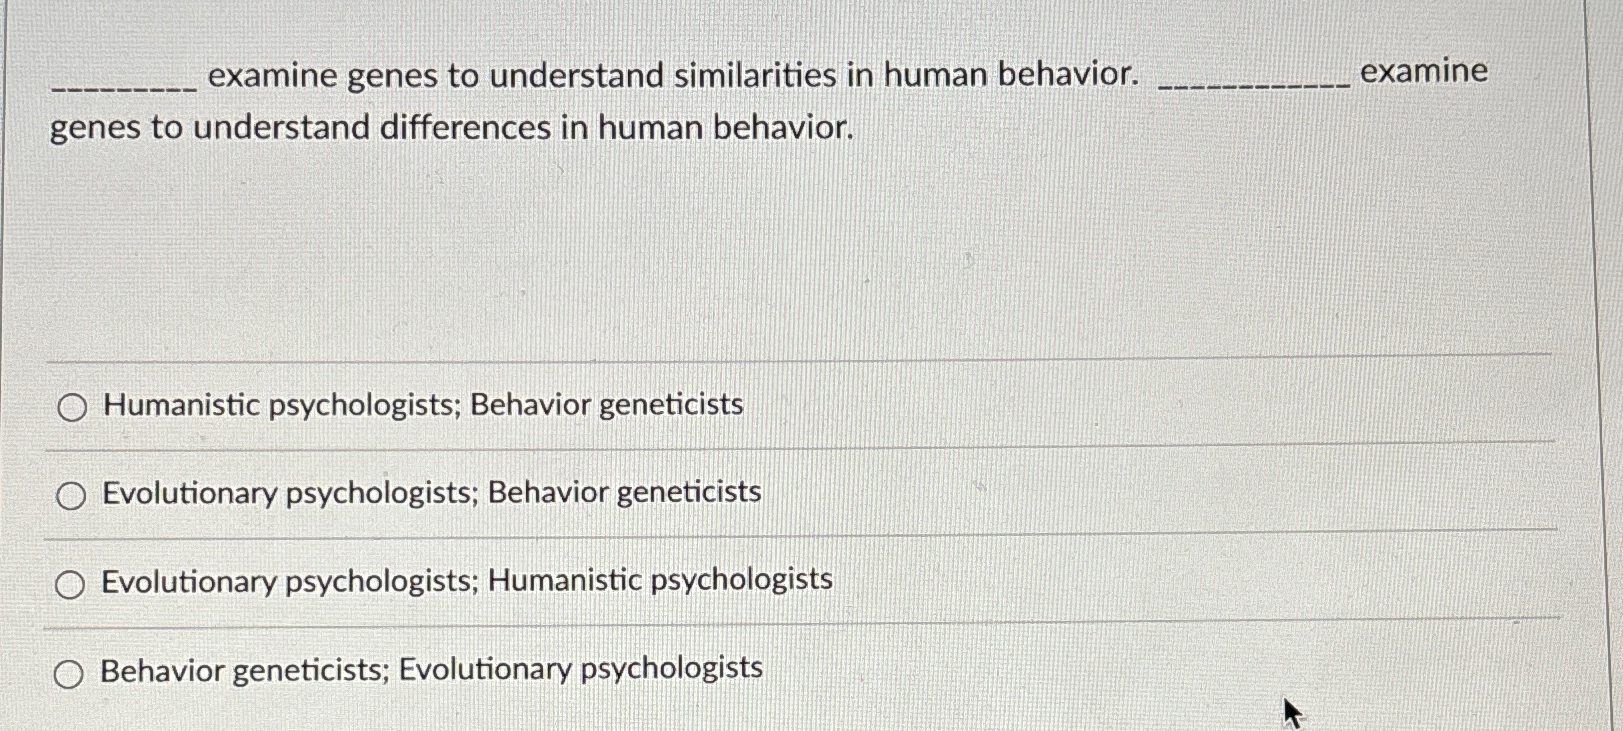The image size is (1623, 731).
Task: Select "Evolutionary psychologists; Behavior geneticists" option
Action: pos(71,496)
